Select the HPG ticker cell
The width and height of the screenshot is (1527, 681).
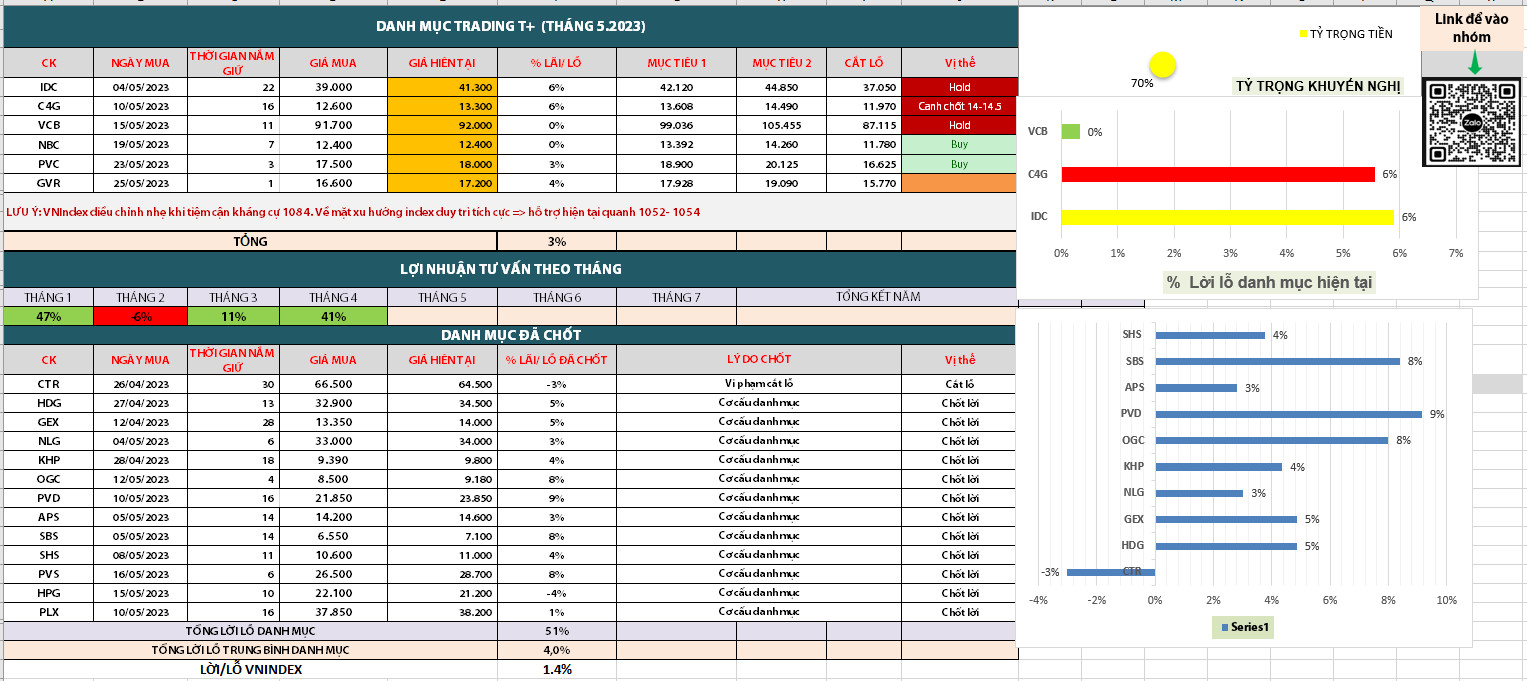click(x=49, y=593)
